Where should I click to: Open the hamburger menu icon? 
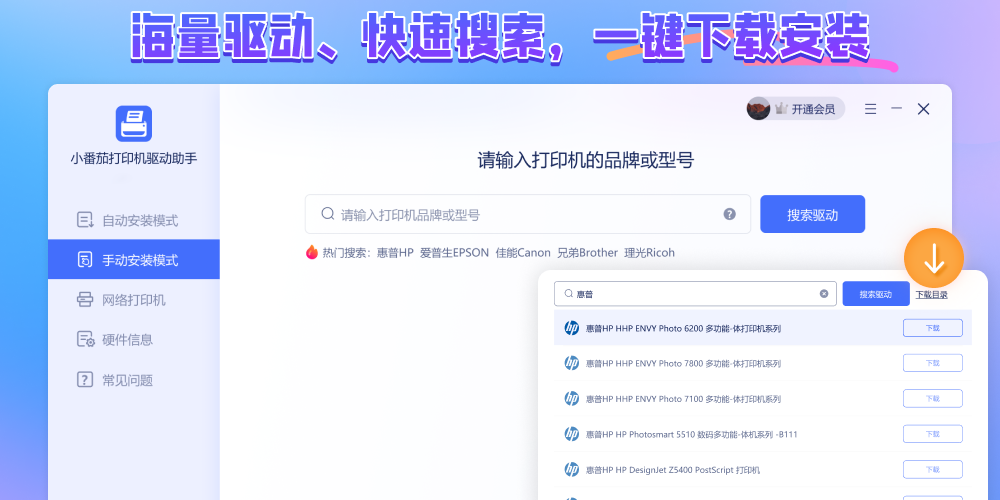click(x=871, y=109)
